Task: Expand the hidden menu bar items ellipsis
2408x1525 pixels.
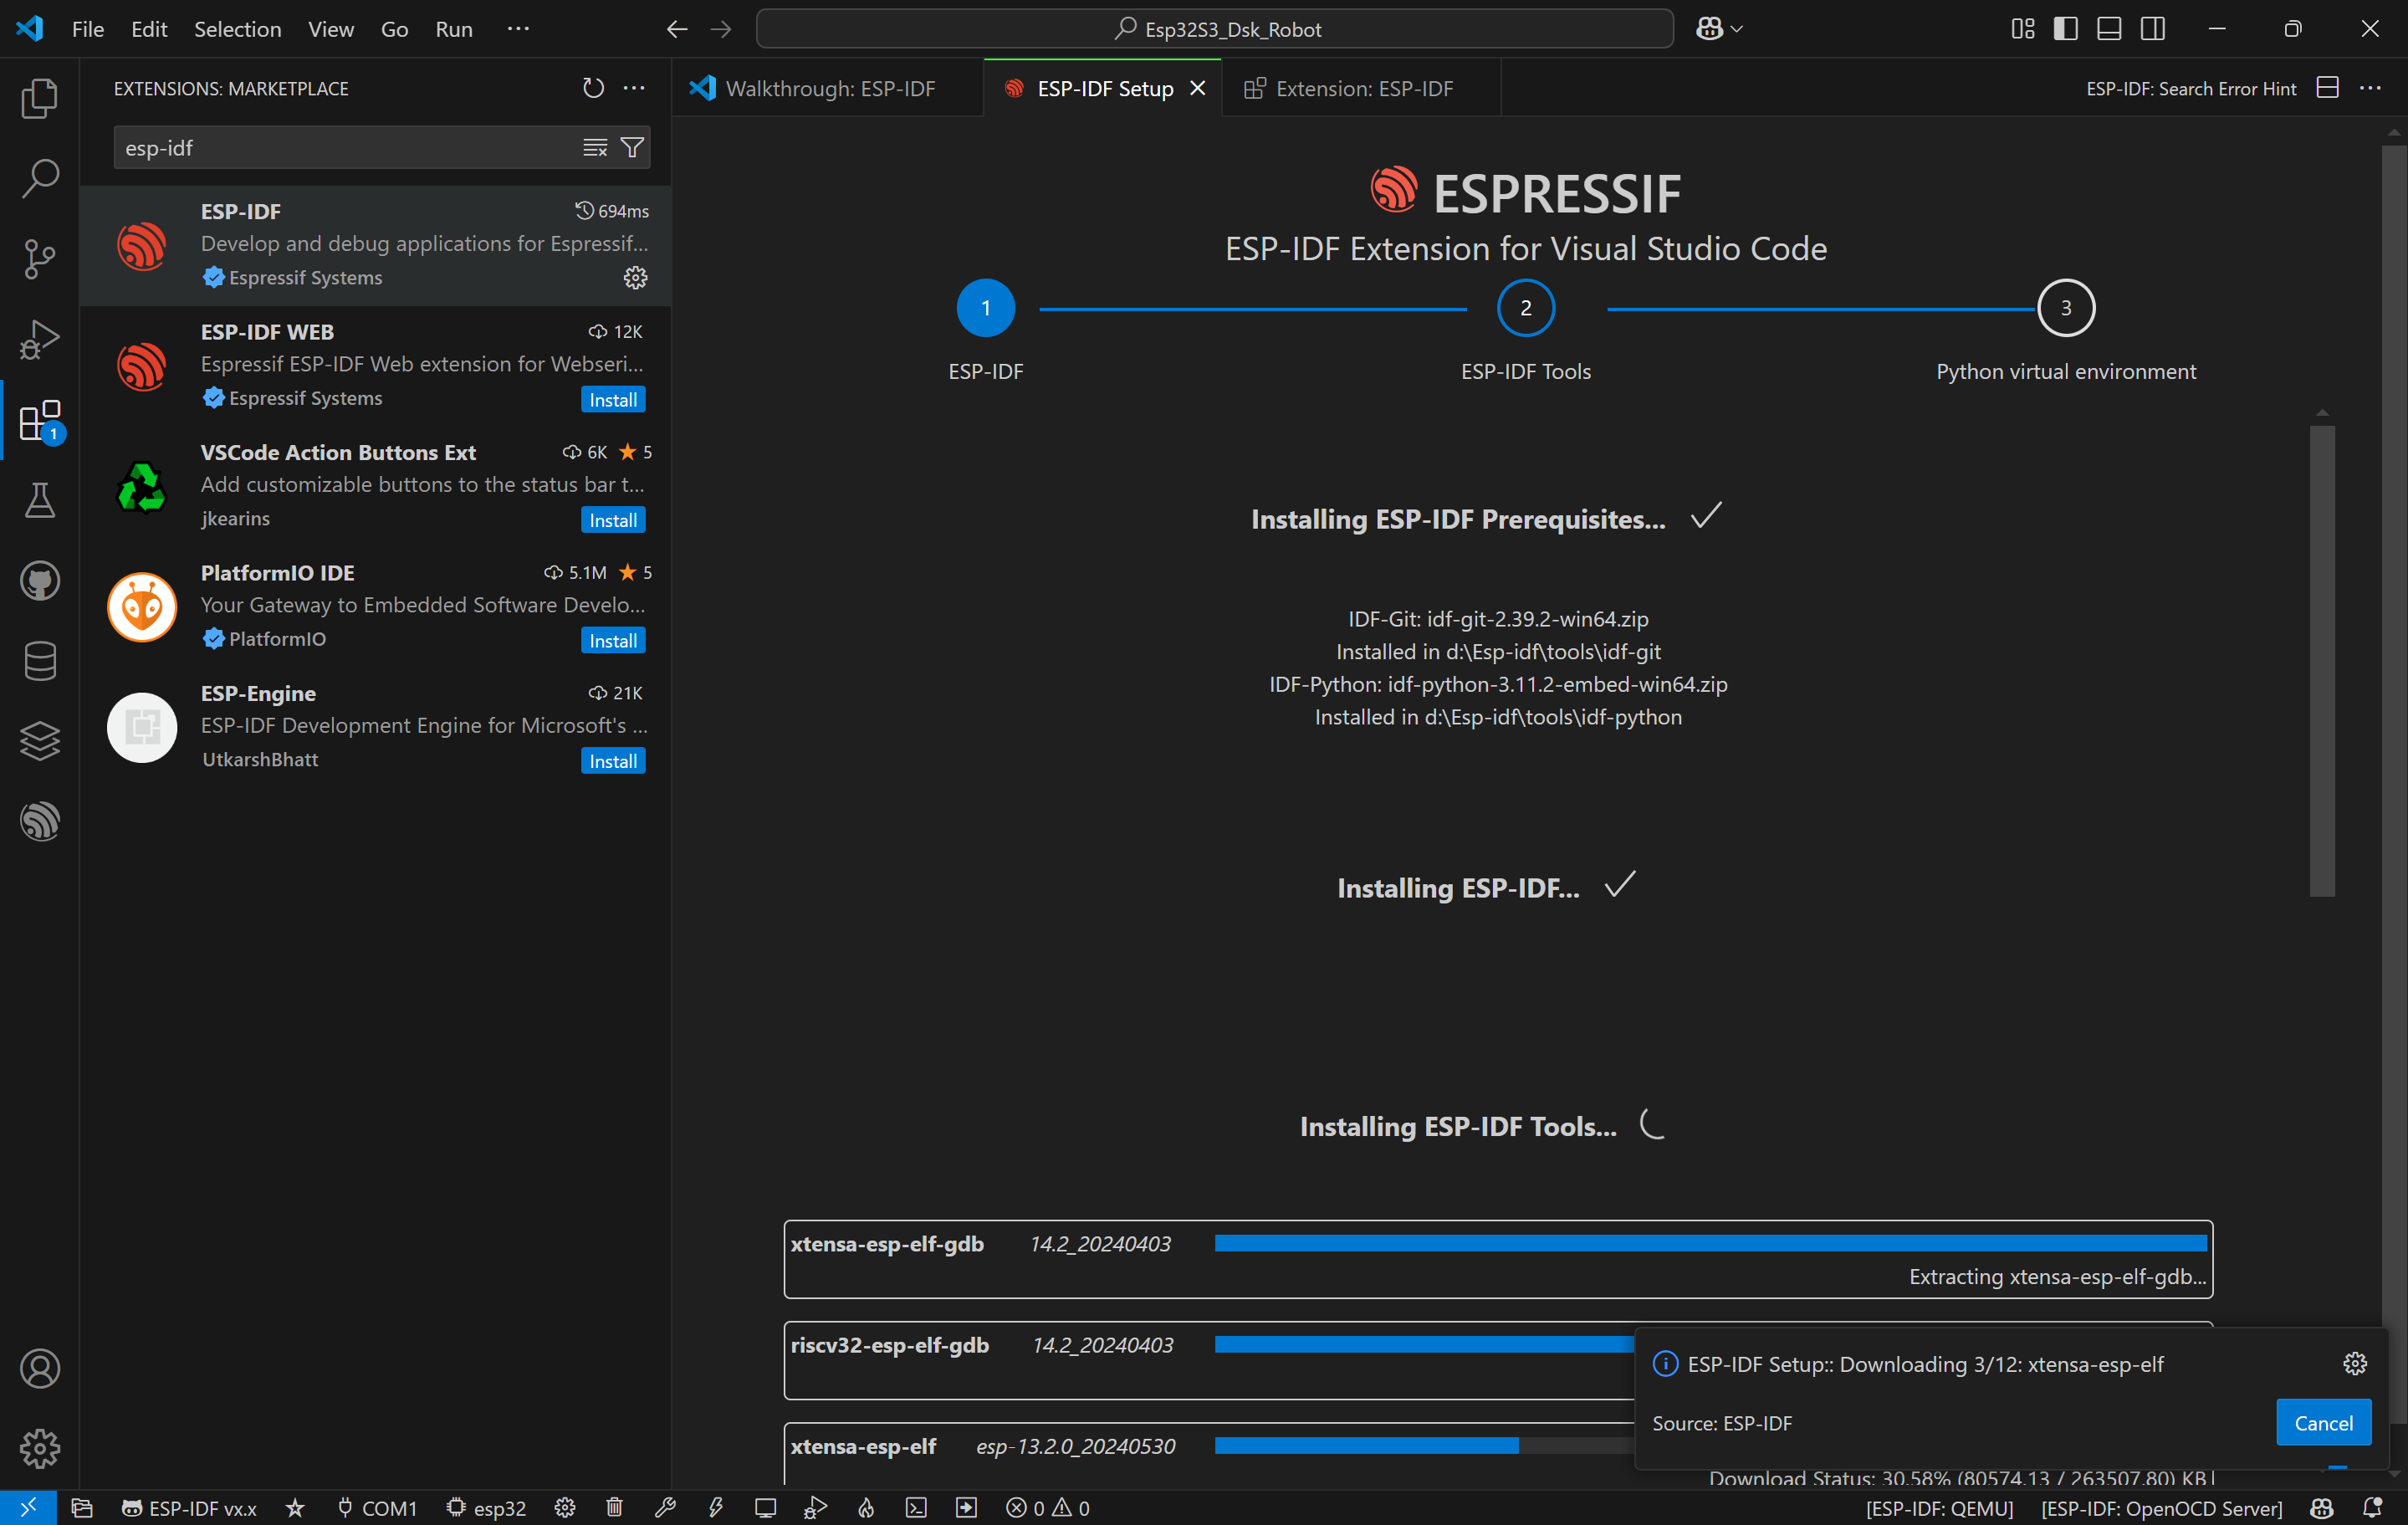Action: [x=518, y=29]
